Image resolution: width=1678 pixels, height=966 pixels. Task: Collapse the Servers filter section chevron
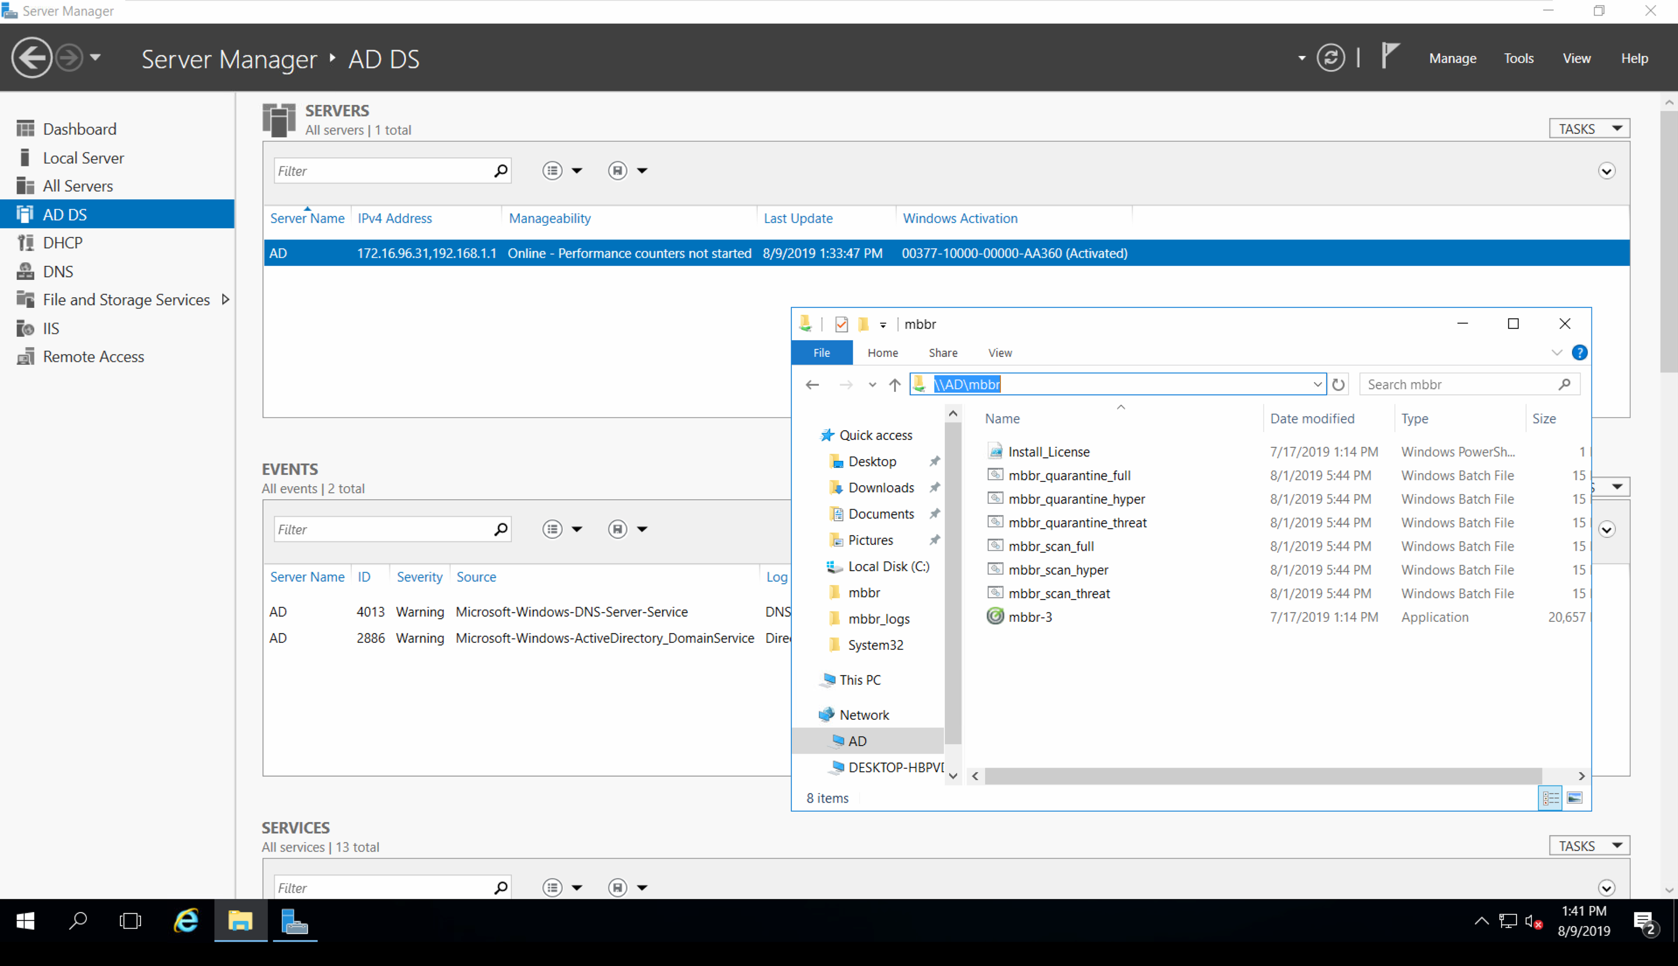[x=1606, y=171]
